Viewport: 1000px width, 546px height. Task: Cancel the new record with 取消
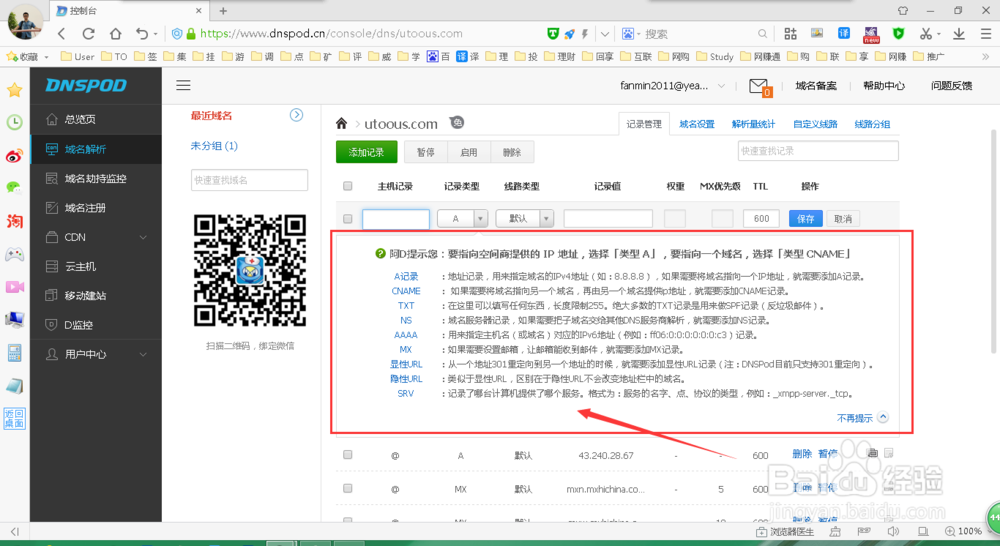click(843, 219)
